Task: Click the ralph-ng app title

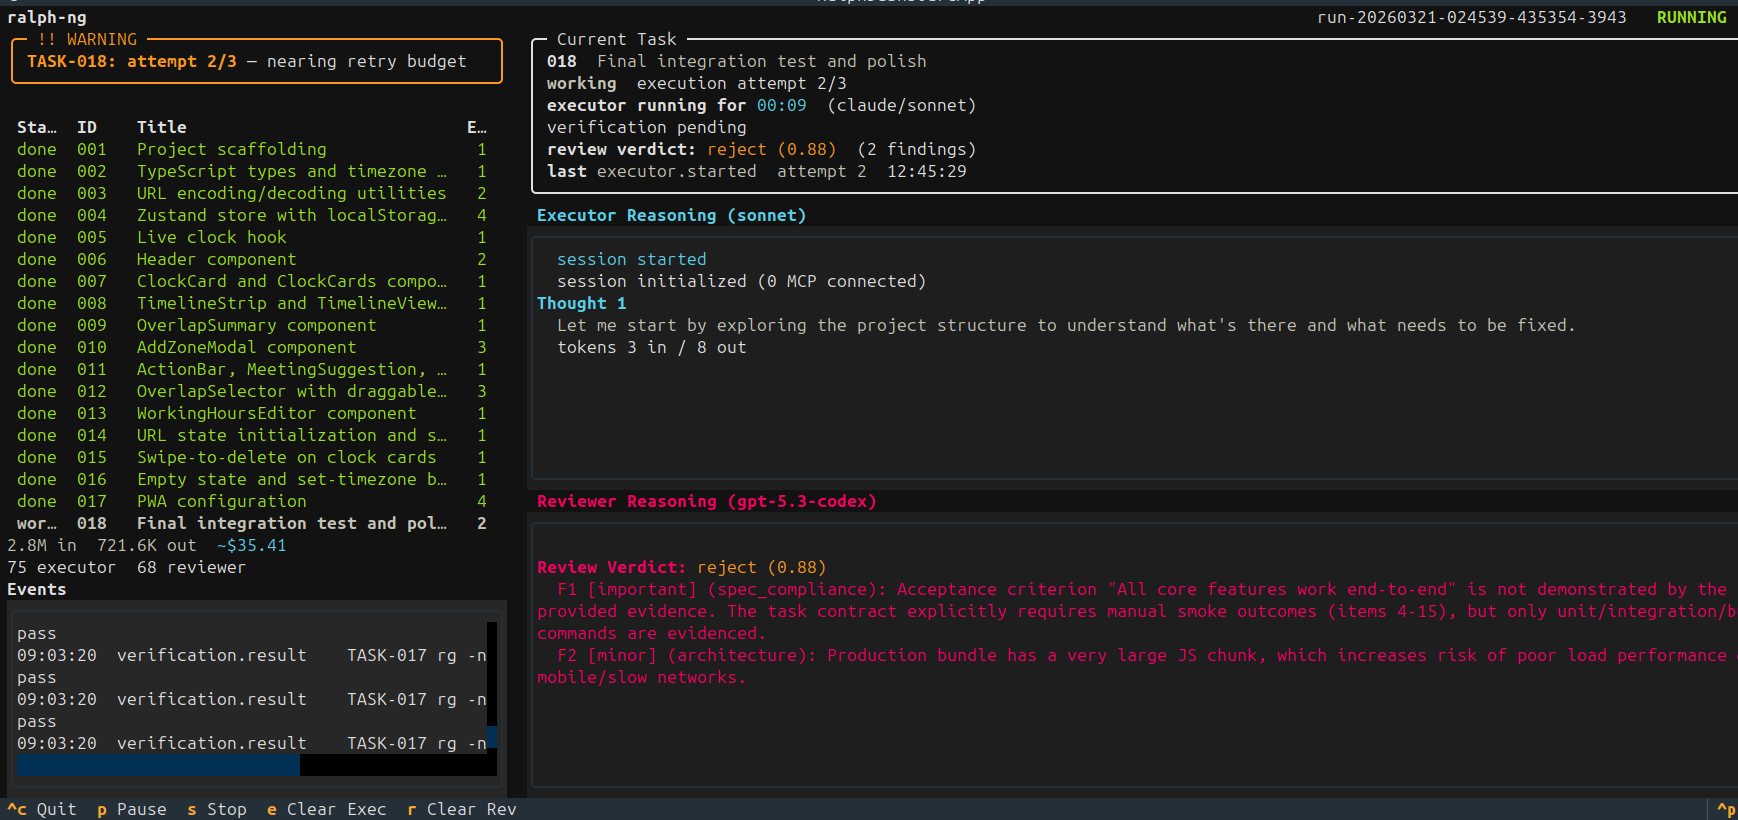Action: pyautogui.click(x=47, y=17)
